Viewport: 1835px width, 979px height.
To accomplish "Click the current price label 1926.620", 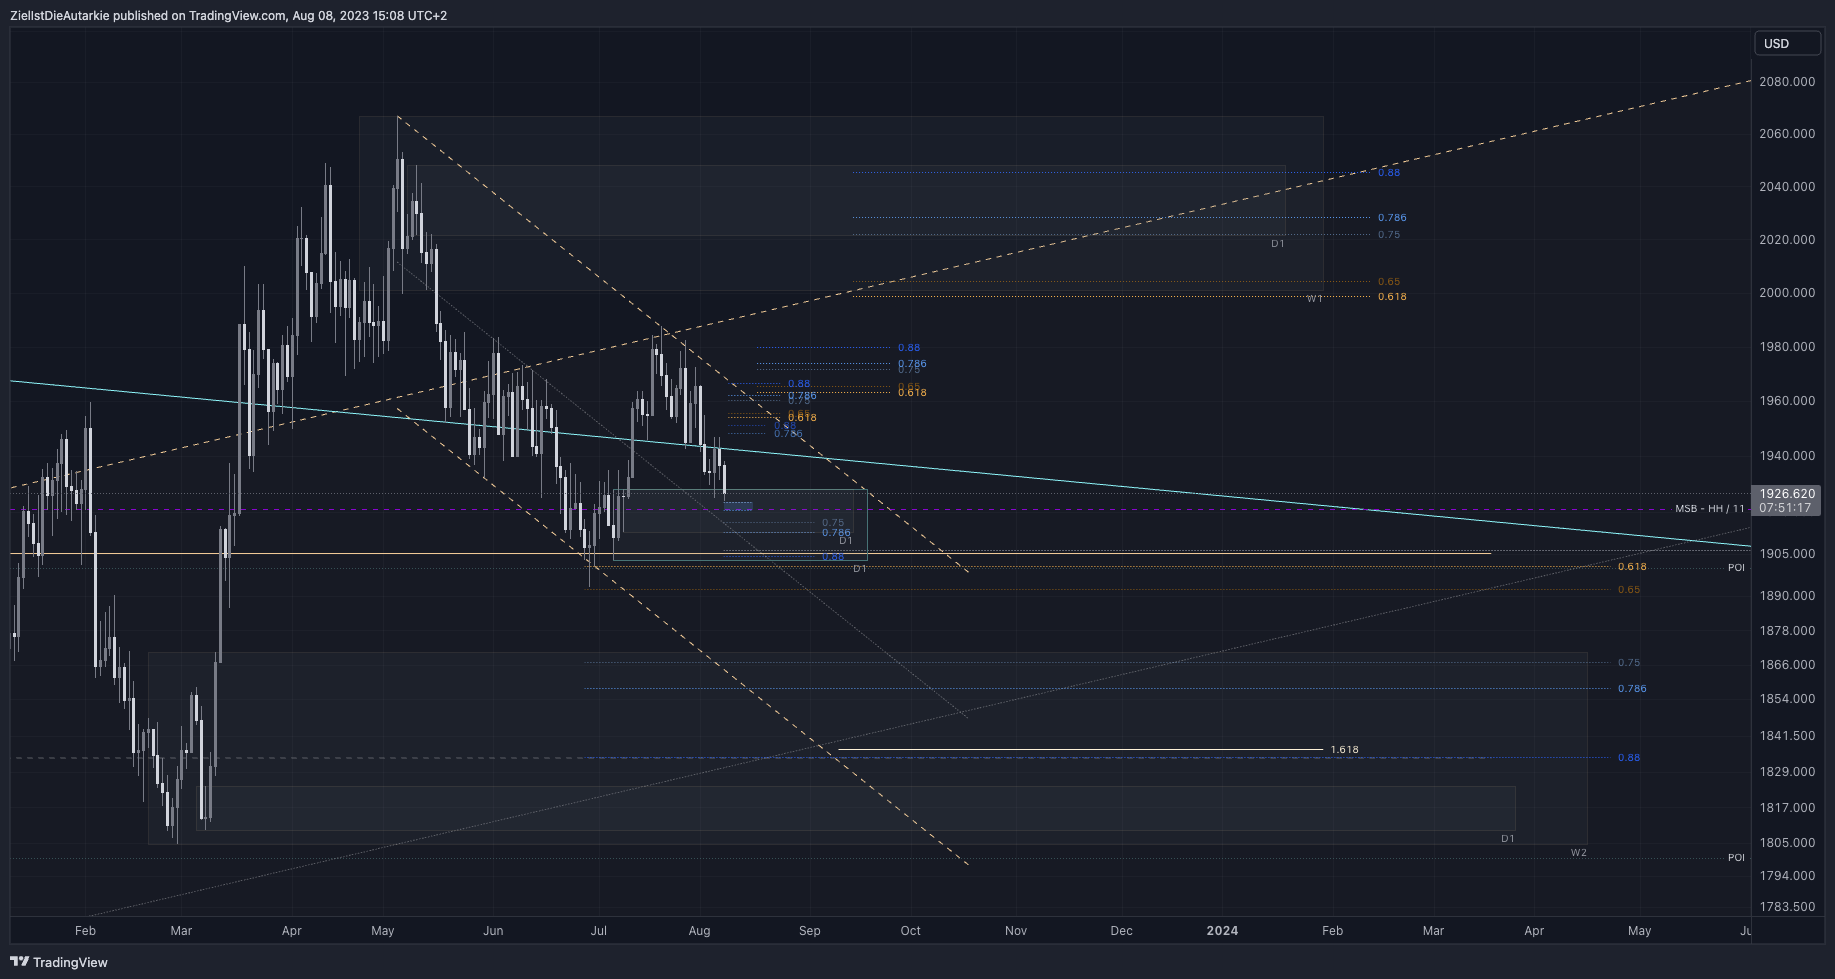I will pyautogui.click(x=1787, y=494).
